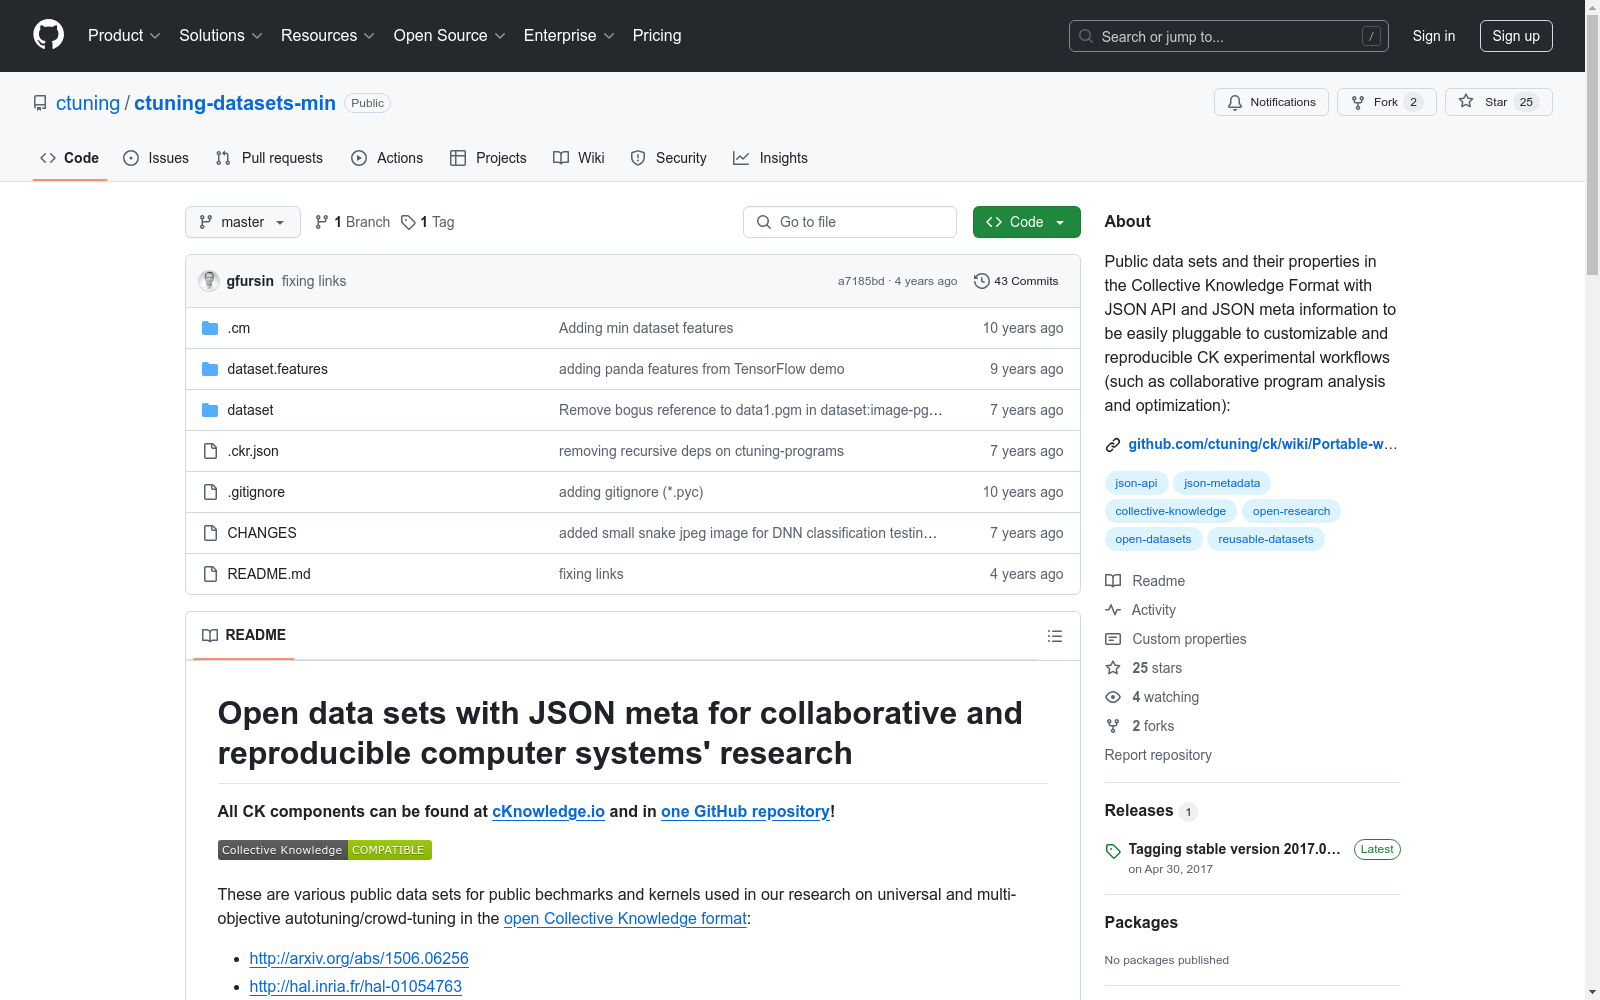Open the master branch selector

(x=243, y=222)
